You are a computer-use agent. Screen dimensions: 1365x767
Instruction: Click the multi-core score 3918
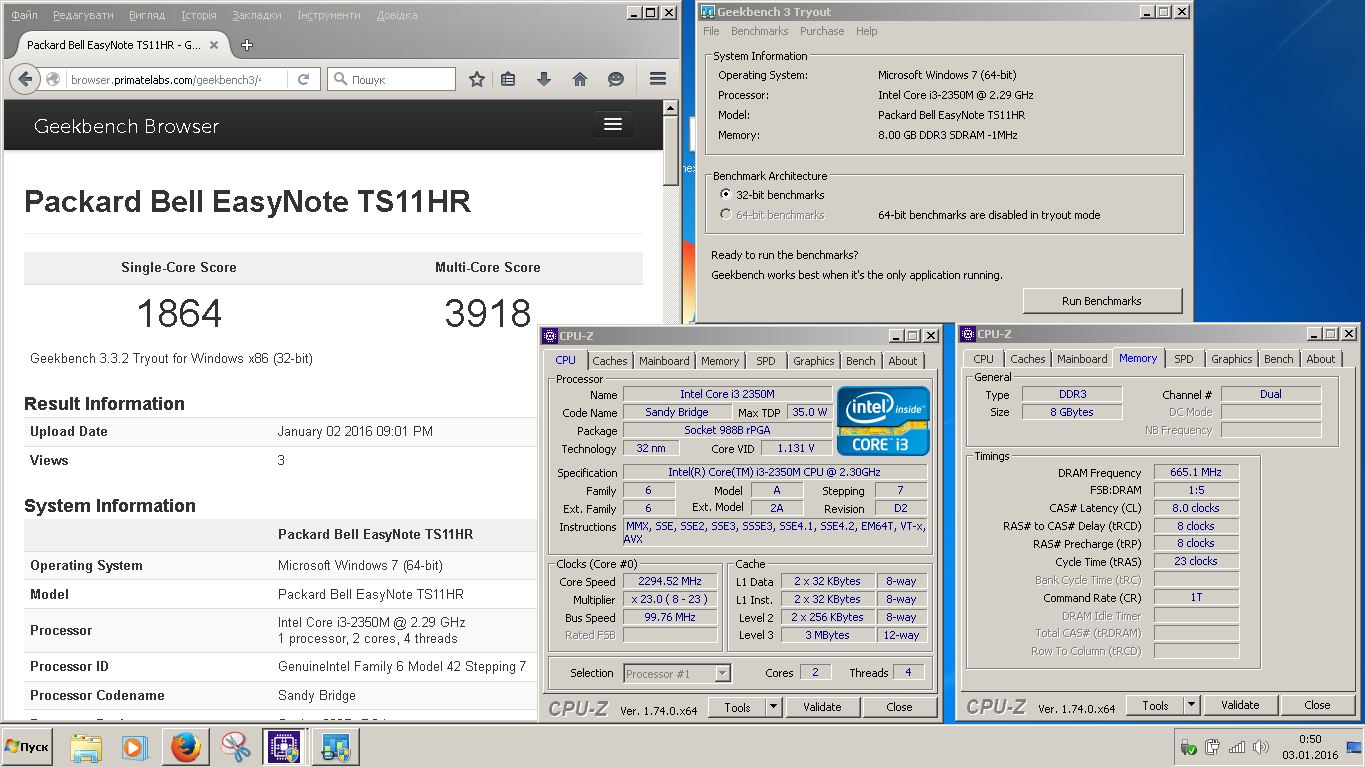click(x=488, y=314)
